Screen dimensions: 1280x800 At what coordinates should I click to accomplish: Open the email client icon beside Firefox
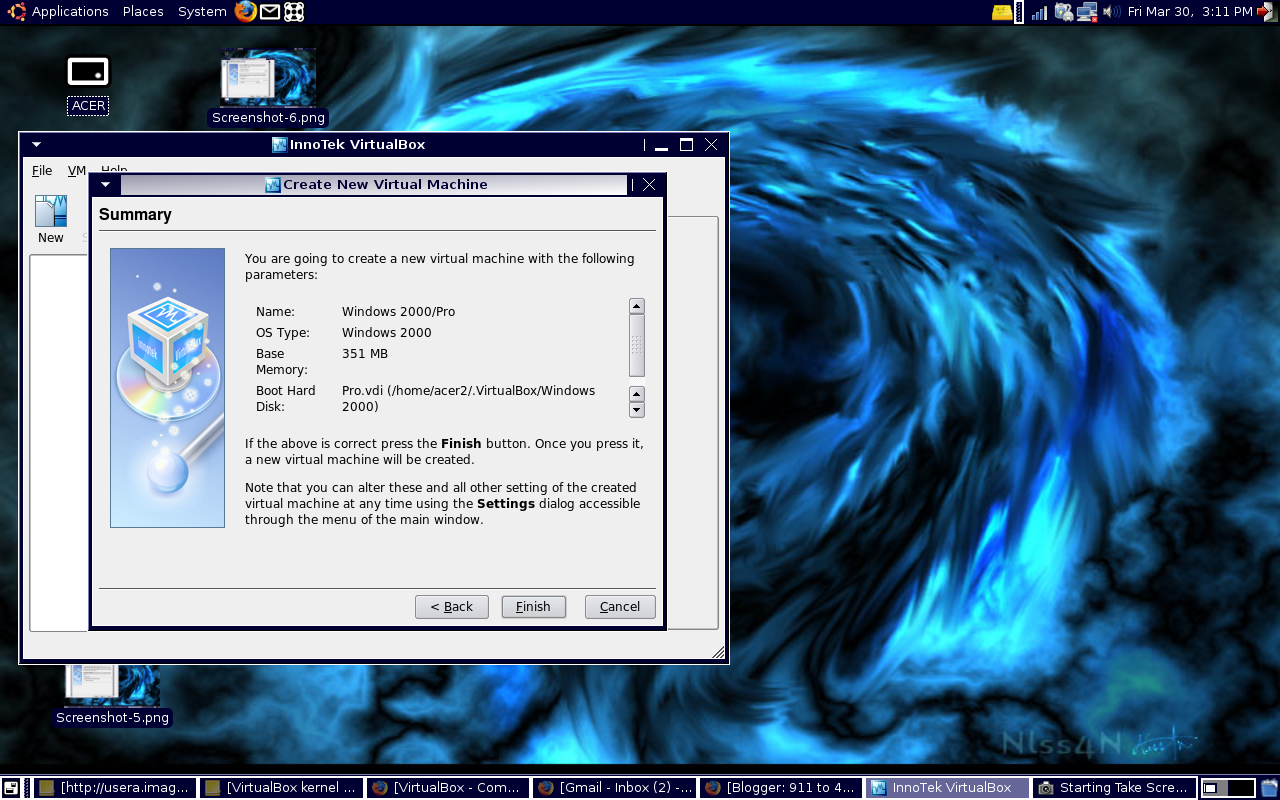click(268, 12)
